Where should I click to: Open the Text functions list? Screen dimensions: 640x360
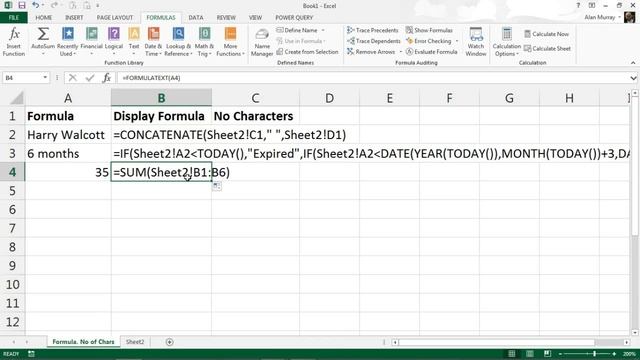[x=134, y=42]
